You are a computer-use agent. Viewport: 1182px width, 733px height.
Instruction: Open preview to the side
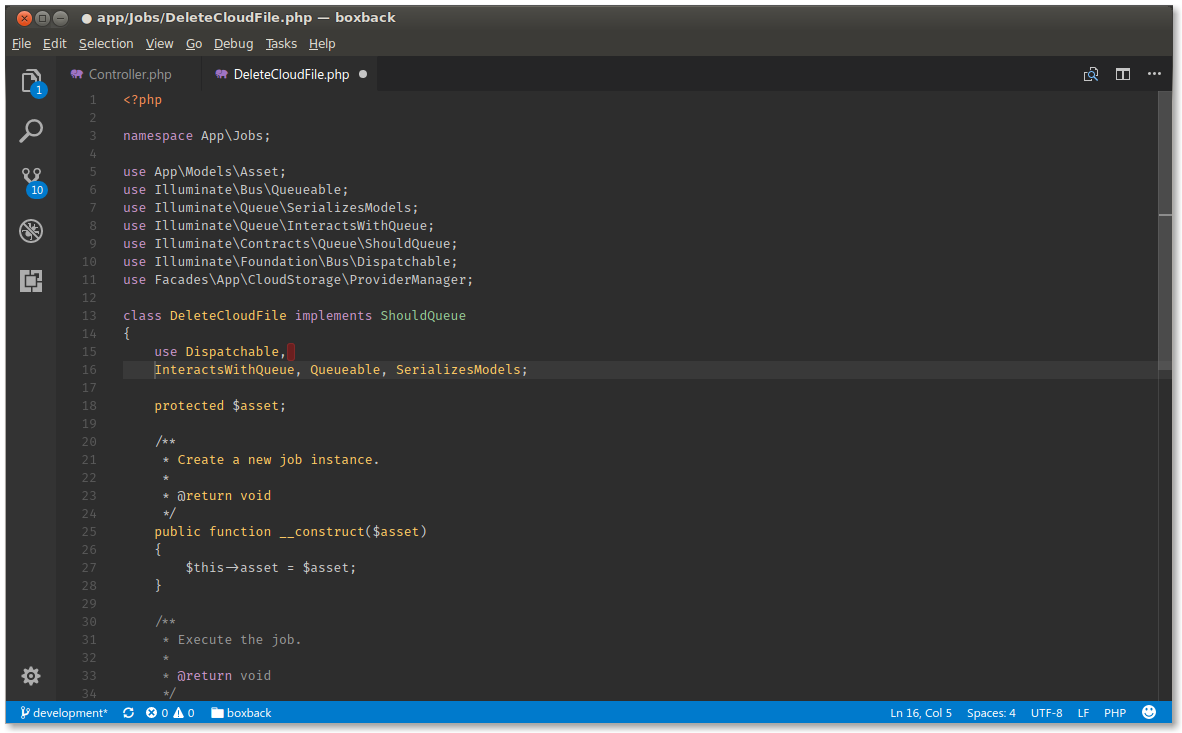1090,73
